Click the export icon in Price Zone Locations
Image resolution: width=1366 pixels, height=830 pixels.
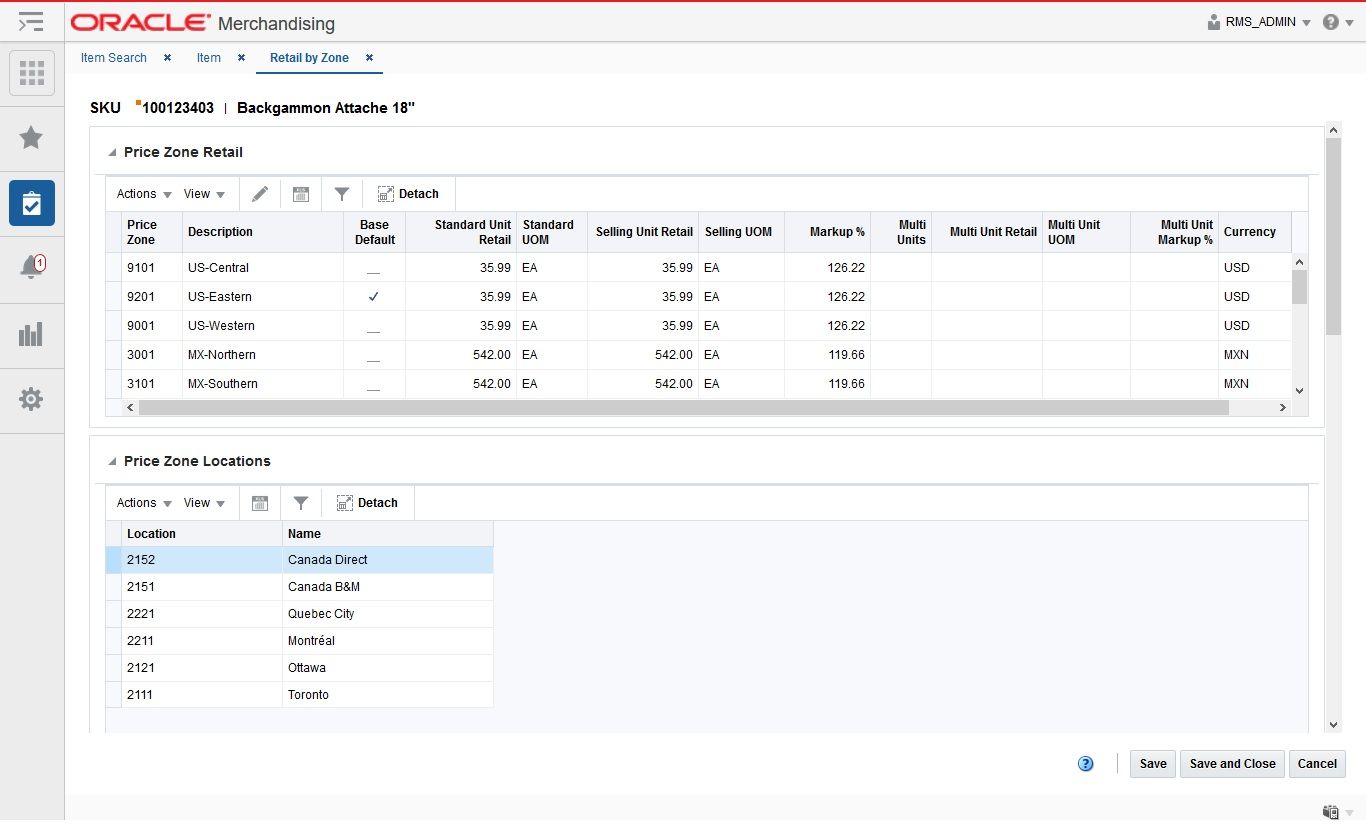point(260,503)
